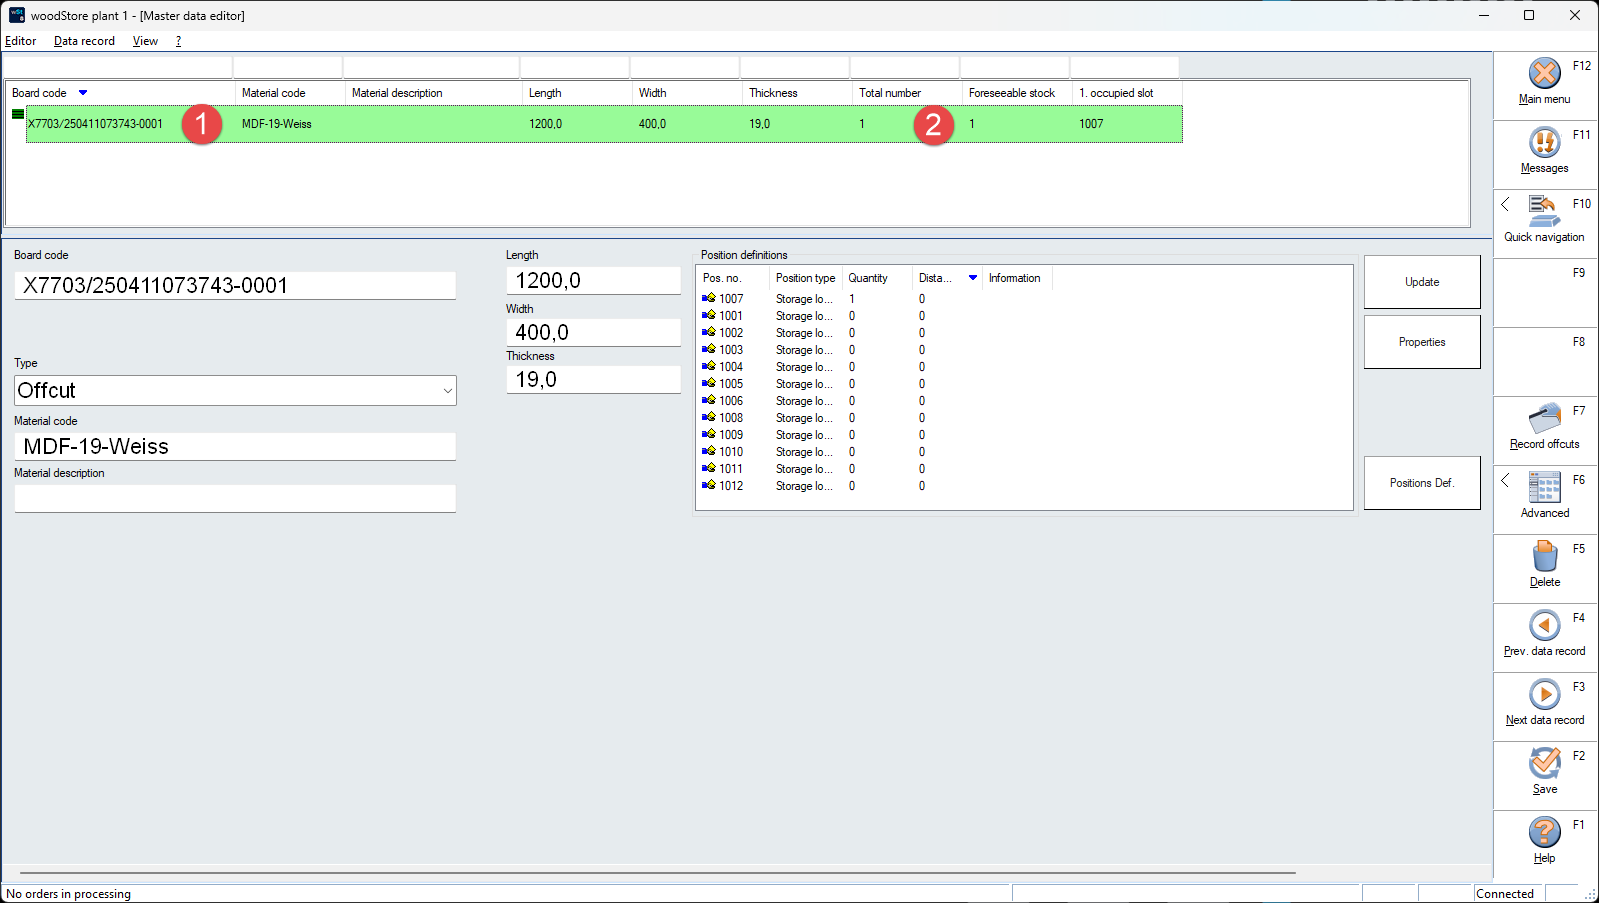Click the storage icon for position 1004
Image resolution: width=1599 pixels, height=903 pixels.
(709, 366)
